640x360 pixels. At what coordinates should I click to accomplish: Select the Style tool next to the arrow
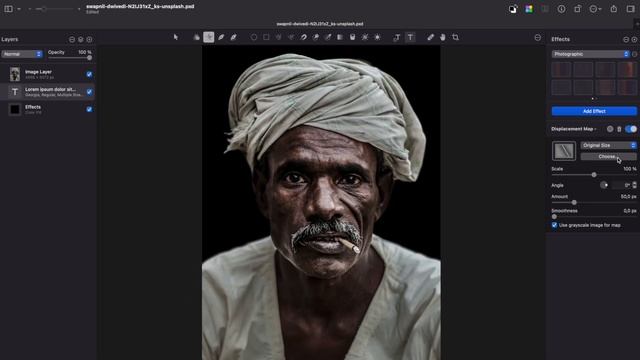[197, 37]
